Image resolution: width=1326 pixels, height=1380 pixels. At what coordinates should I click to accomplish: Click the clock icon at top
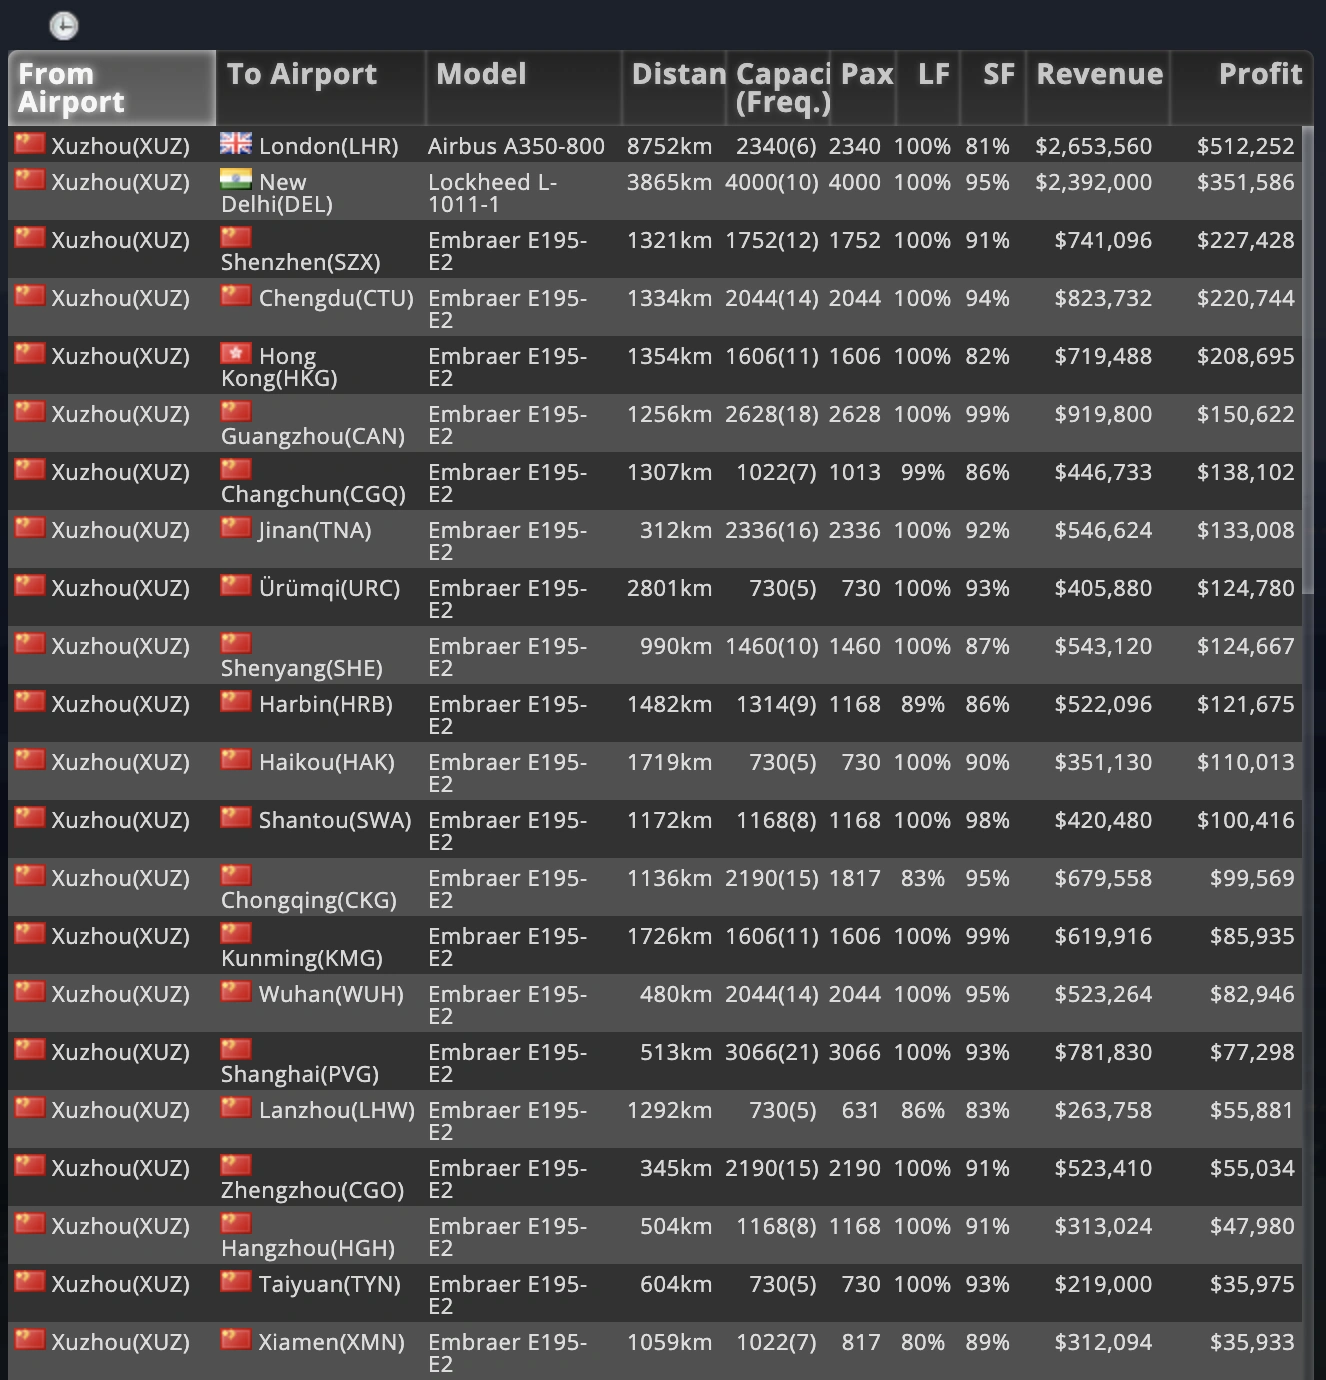[x=64, y=26]
